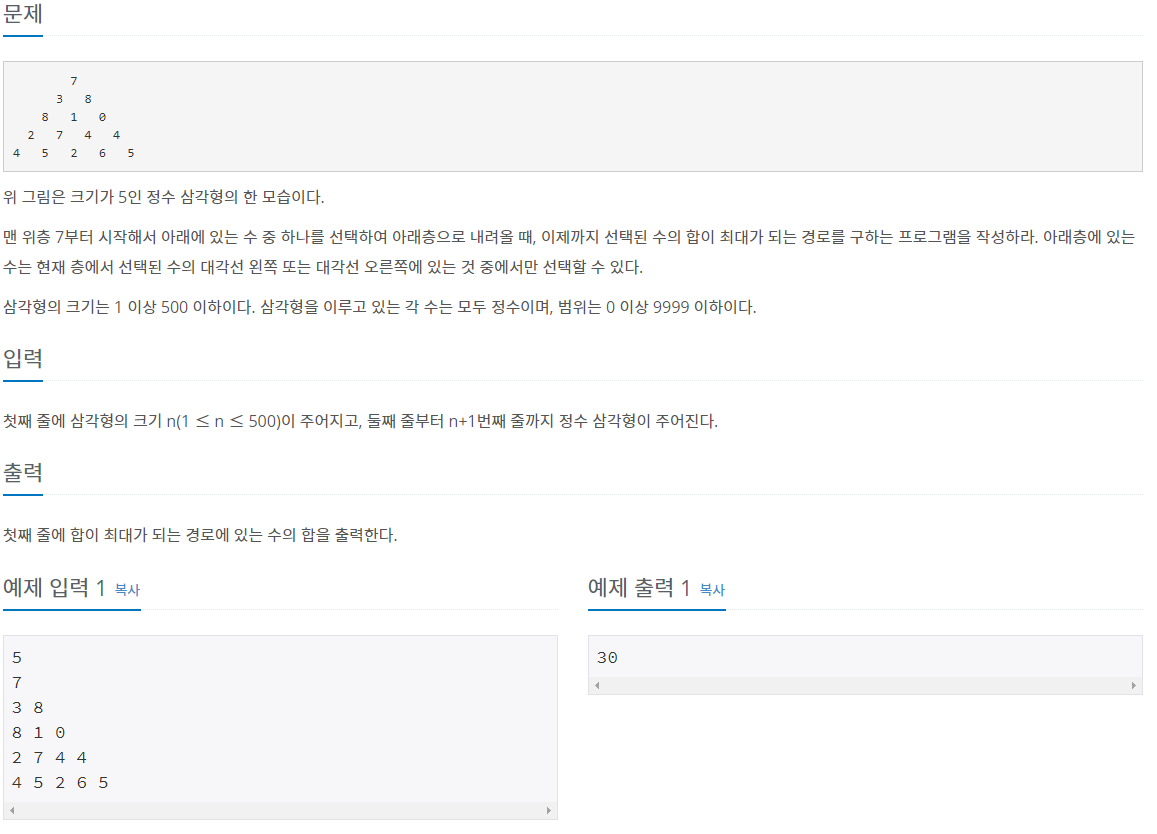
Task: Click right scroll arrow of example input box
Action: (548, 810)
